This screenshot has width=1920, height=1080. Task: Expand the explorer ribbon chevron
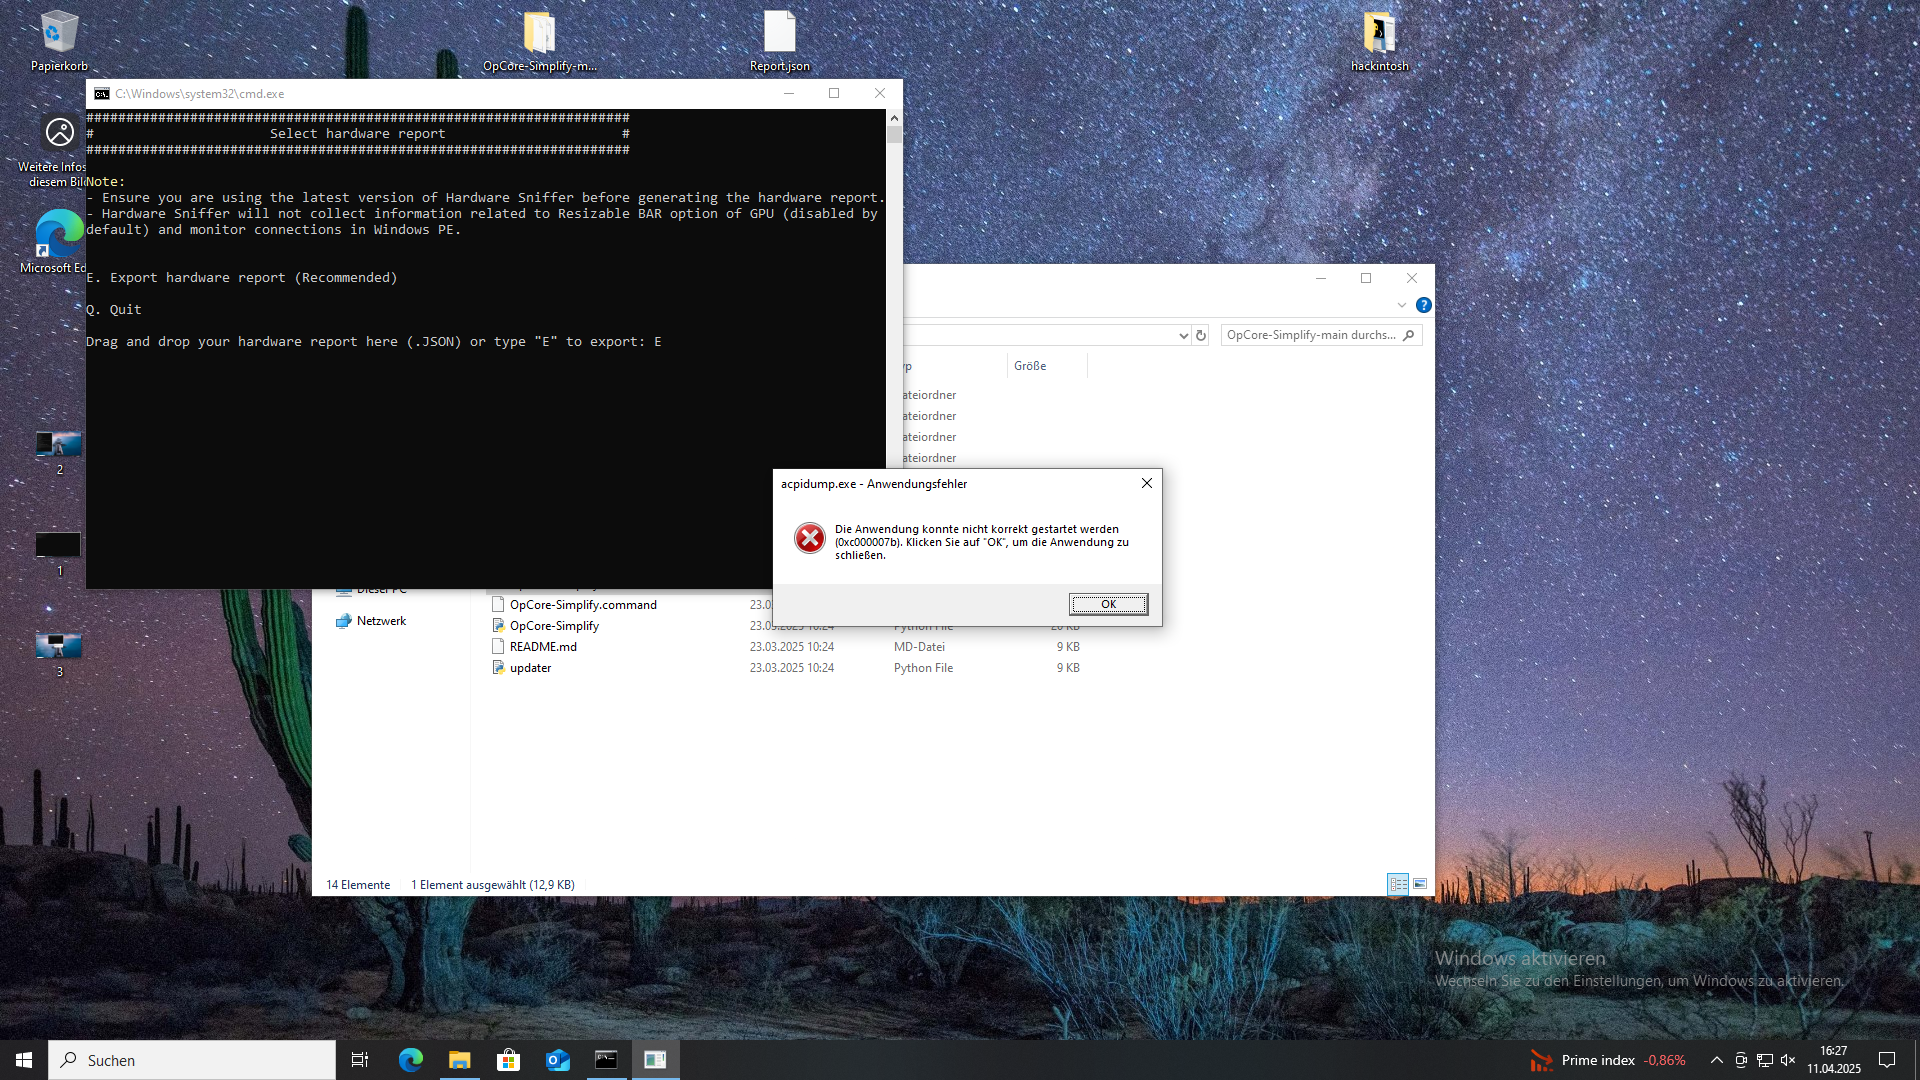[x=1402, y=305]
